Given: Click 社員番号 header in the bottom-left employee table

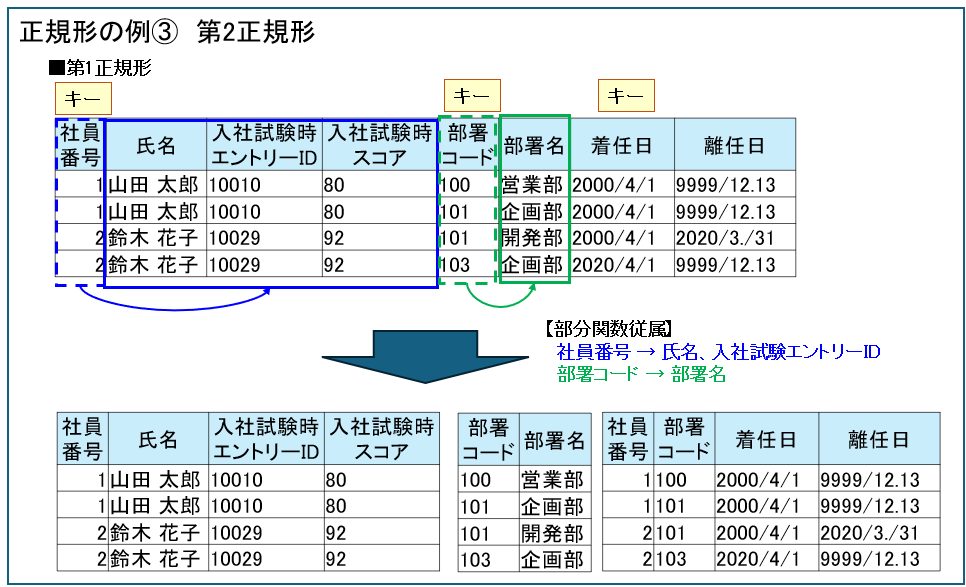Looking at the screenshot, I should click(x=83, y=439).
